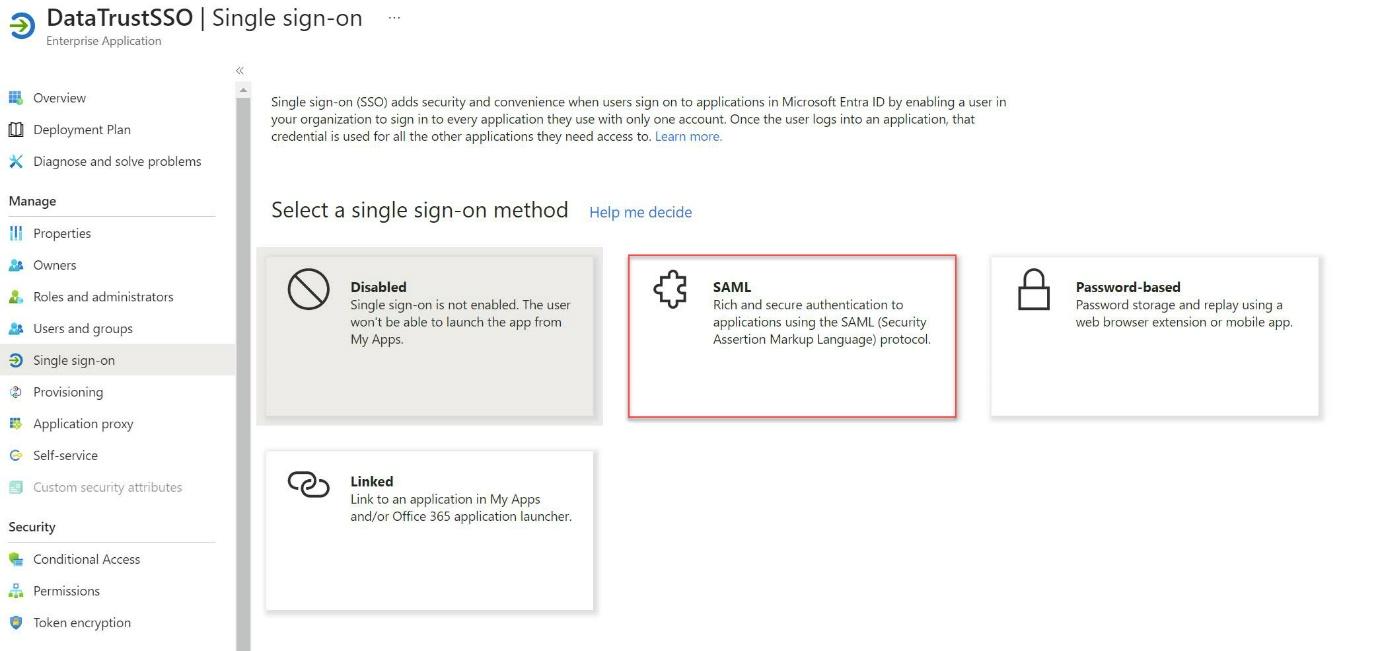Select the Linked sign-on method card

pos(429,530)
